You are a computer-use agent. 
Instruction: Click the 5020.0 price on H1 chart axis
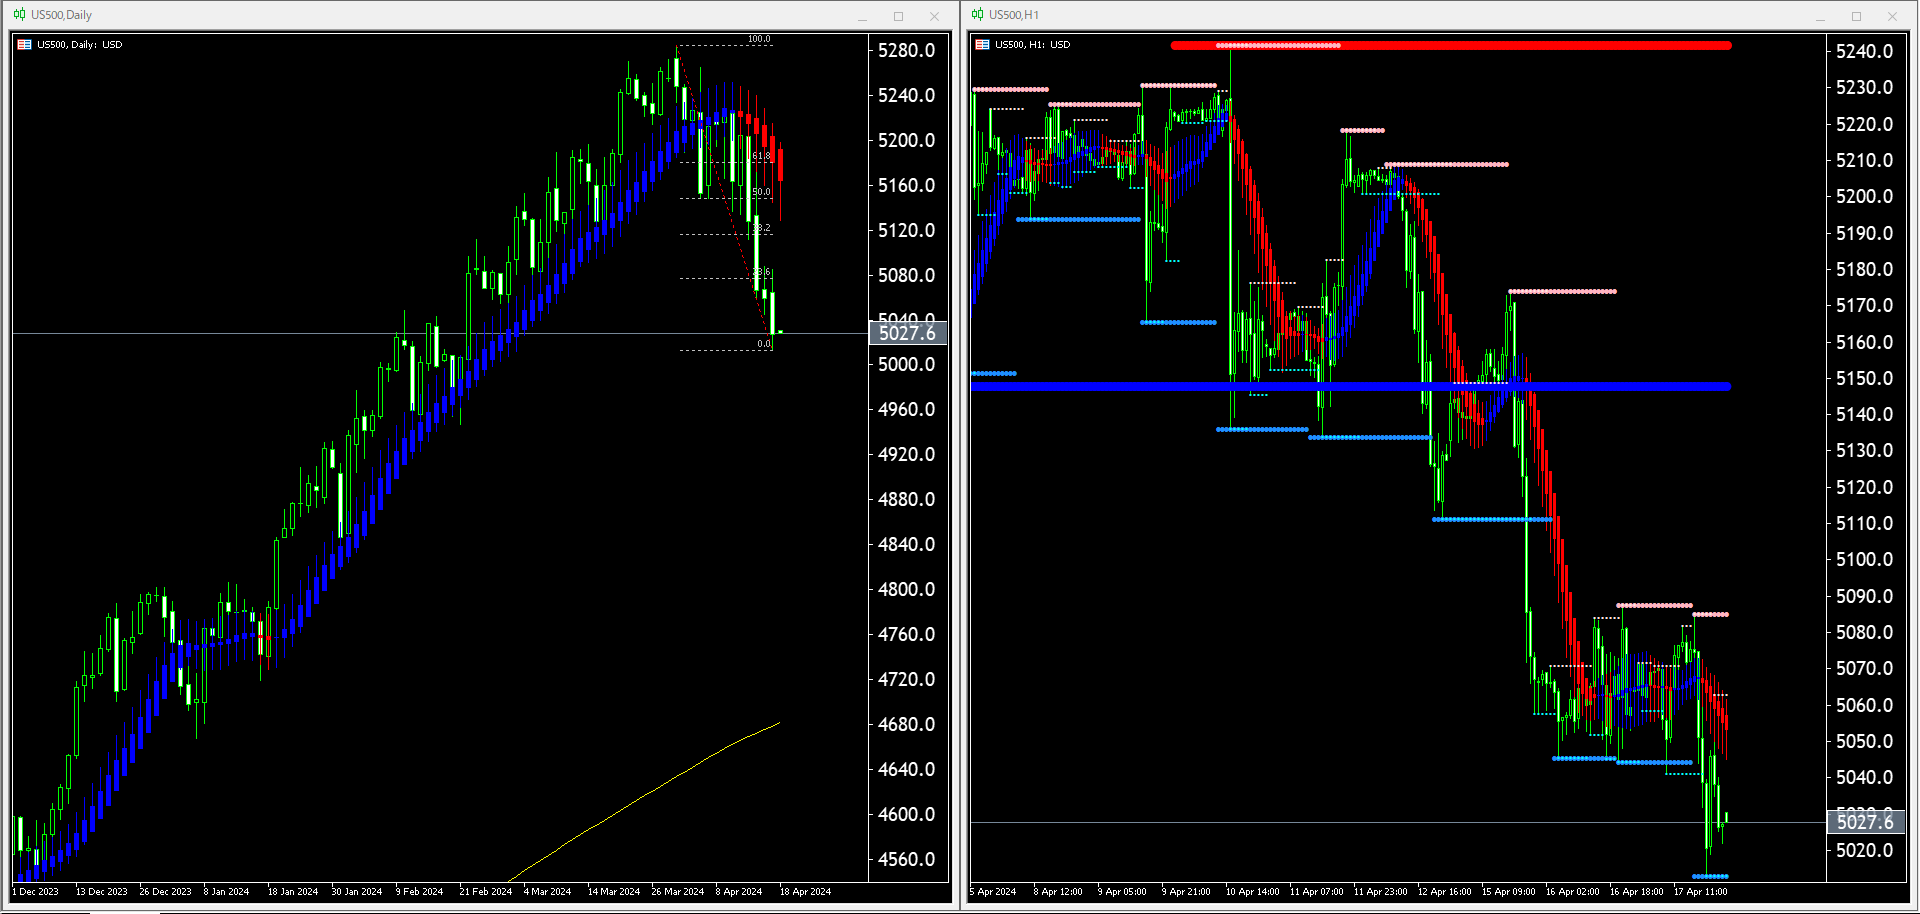[x=1864, y=851]
